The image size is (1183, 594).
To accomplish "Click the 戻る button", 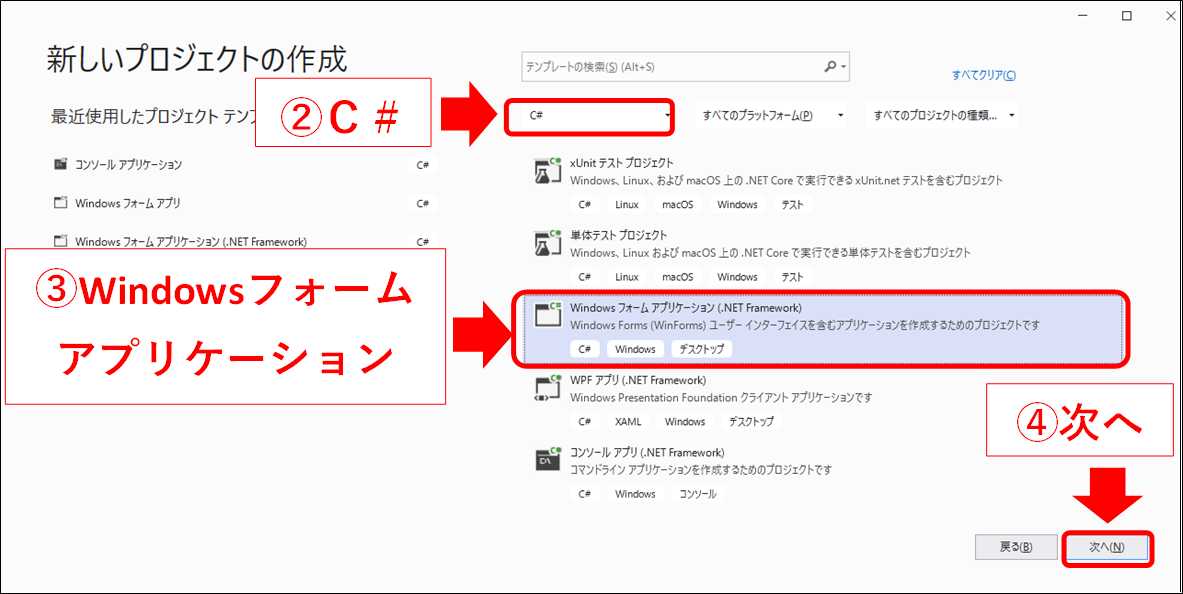I will coord(1016,547).
